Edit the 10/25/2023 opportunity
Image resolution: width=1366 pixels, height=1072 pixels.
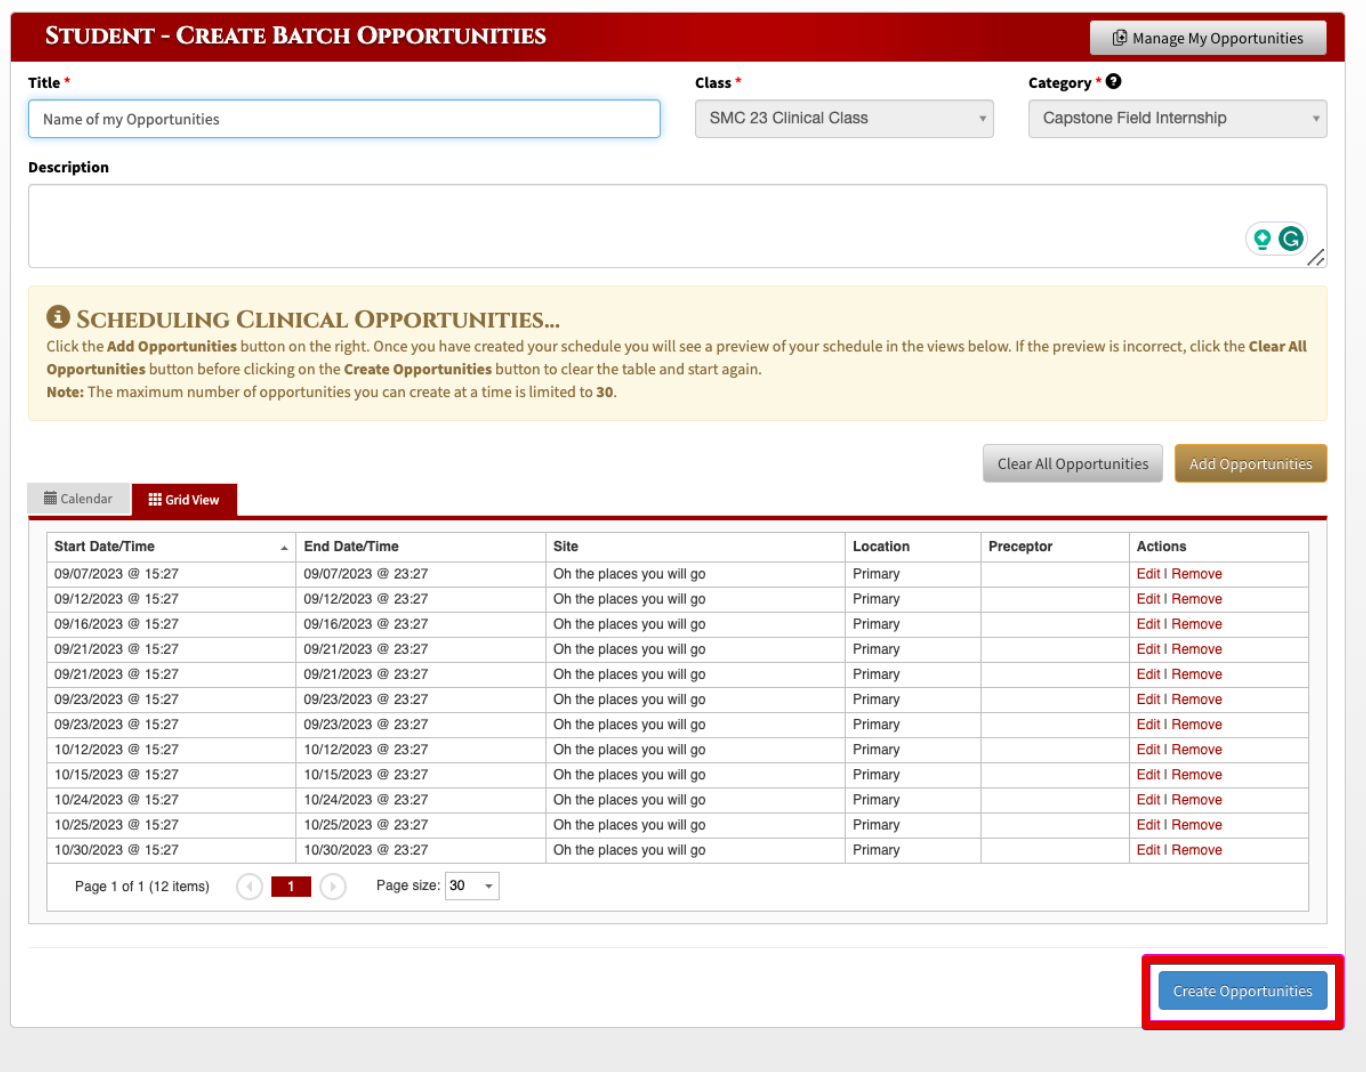[x=1148, y=825]
